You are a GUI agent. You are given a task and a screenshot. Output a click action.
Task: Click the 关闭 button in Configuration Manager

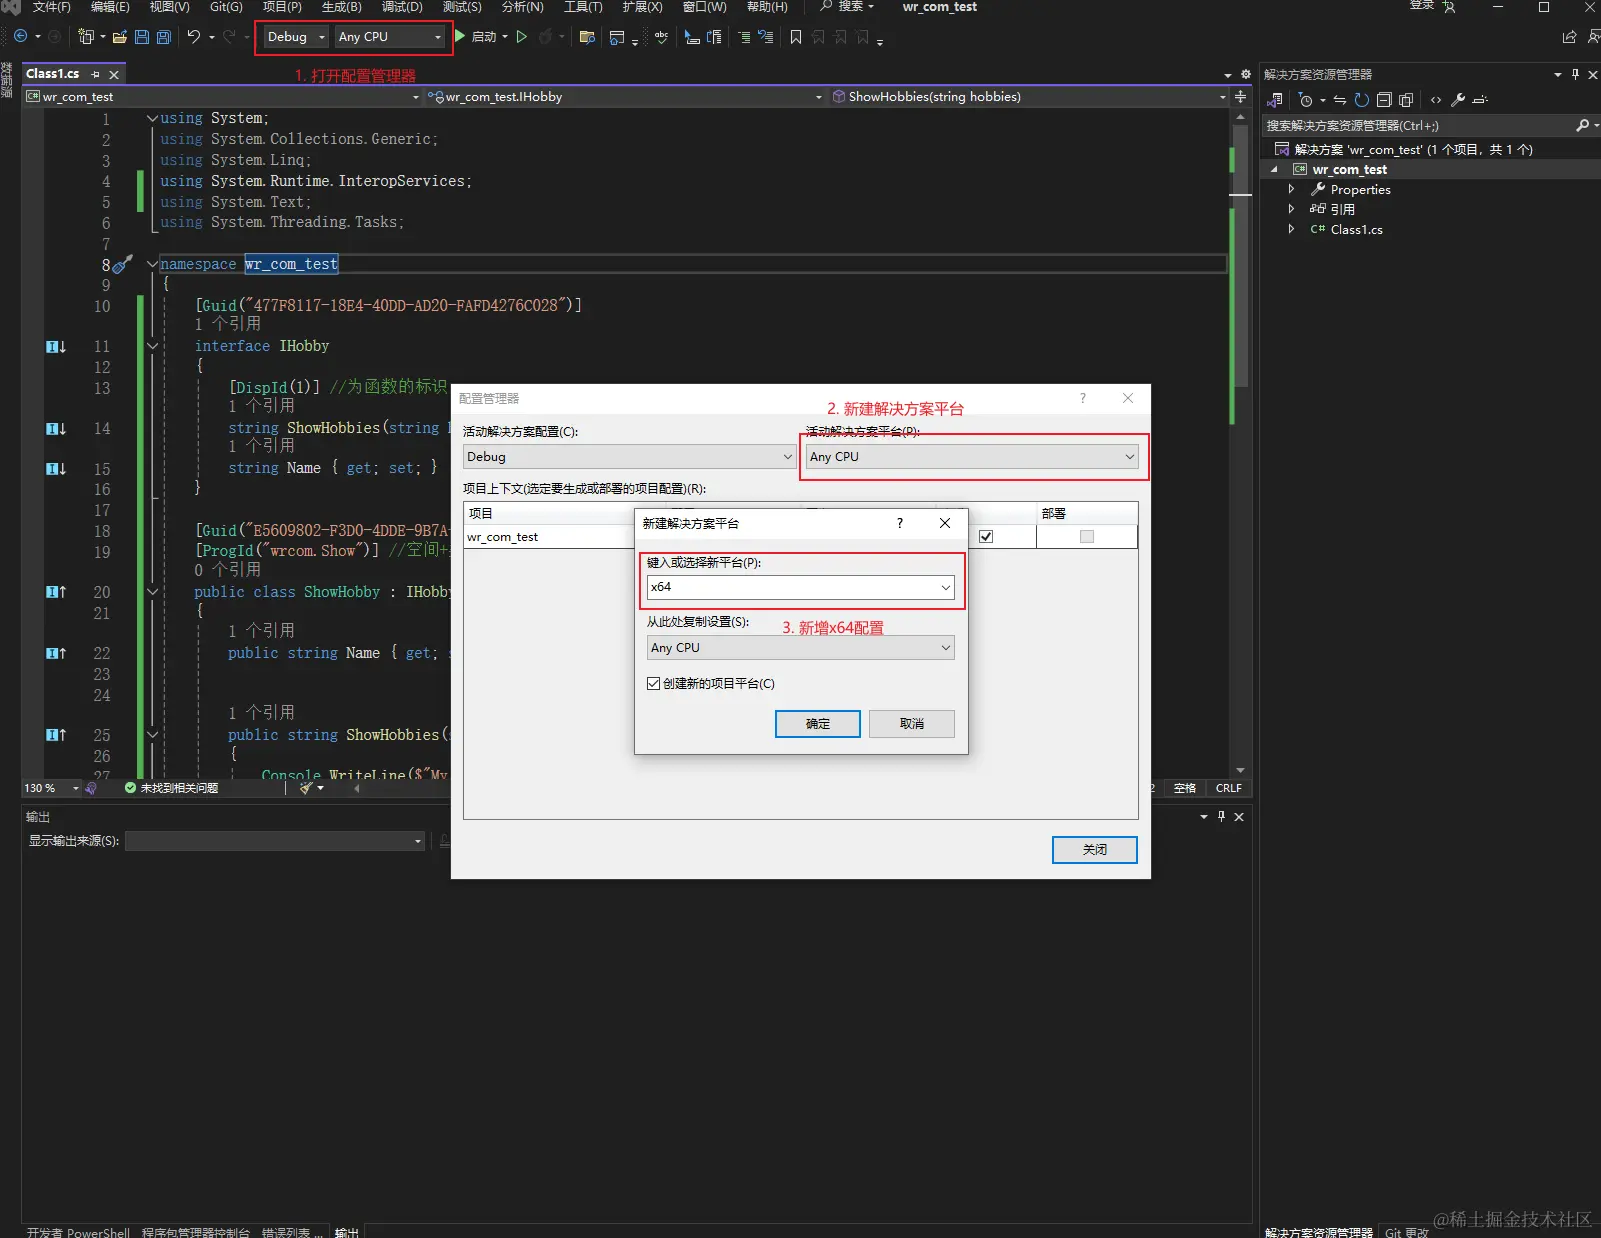coord(1095,850)
